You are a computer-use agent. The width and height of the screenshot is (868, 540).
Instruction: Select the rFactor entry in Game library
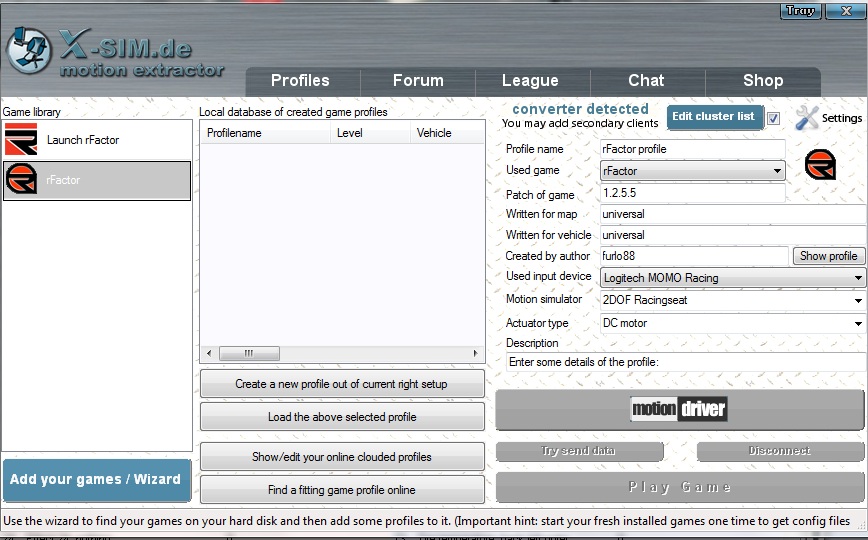[97, 180]
